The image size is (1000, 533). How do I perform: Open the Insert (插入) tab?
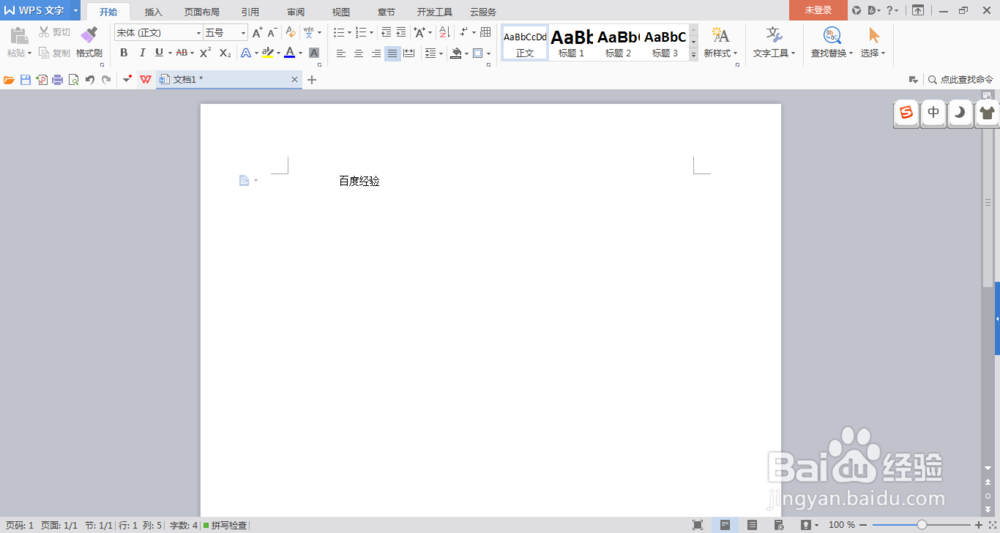pyautogui.click(x=153, y=11)
